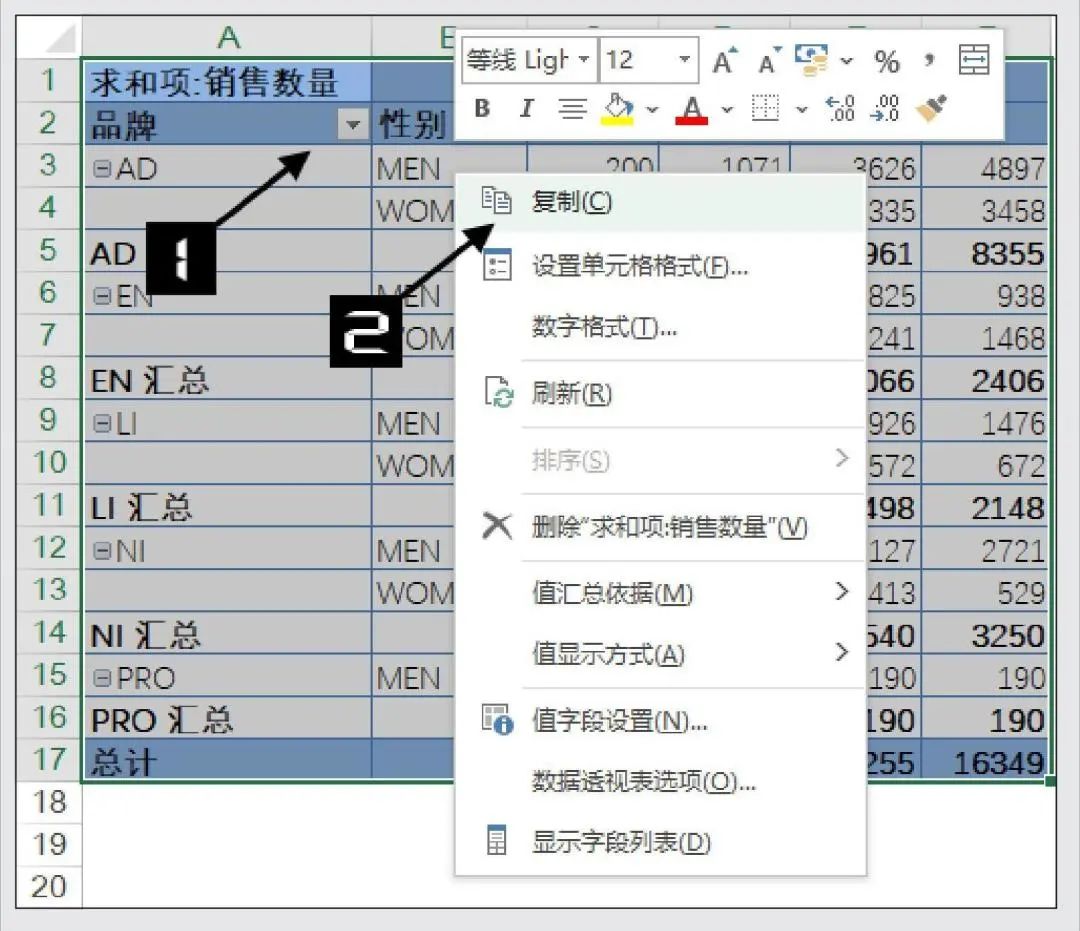This screenshot has width=1080, height=931.
Task: Open the font size 12 dropdown
Action: point(685,59)
